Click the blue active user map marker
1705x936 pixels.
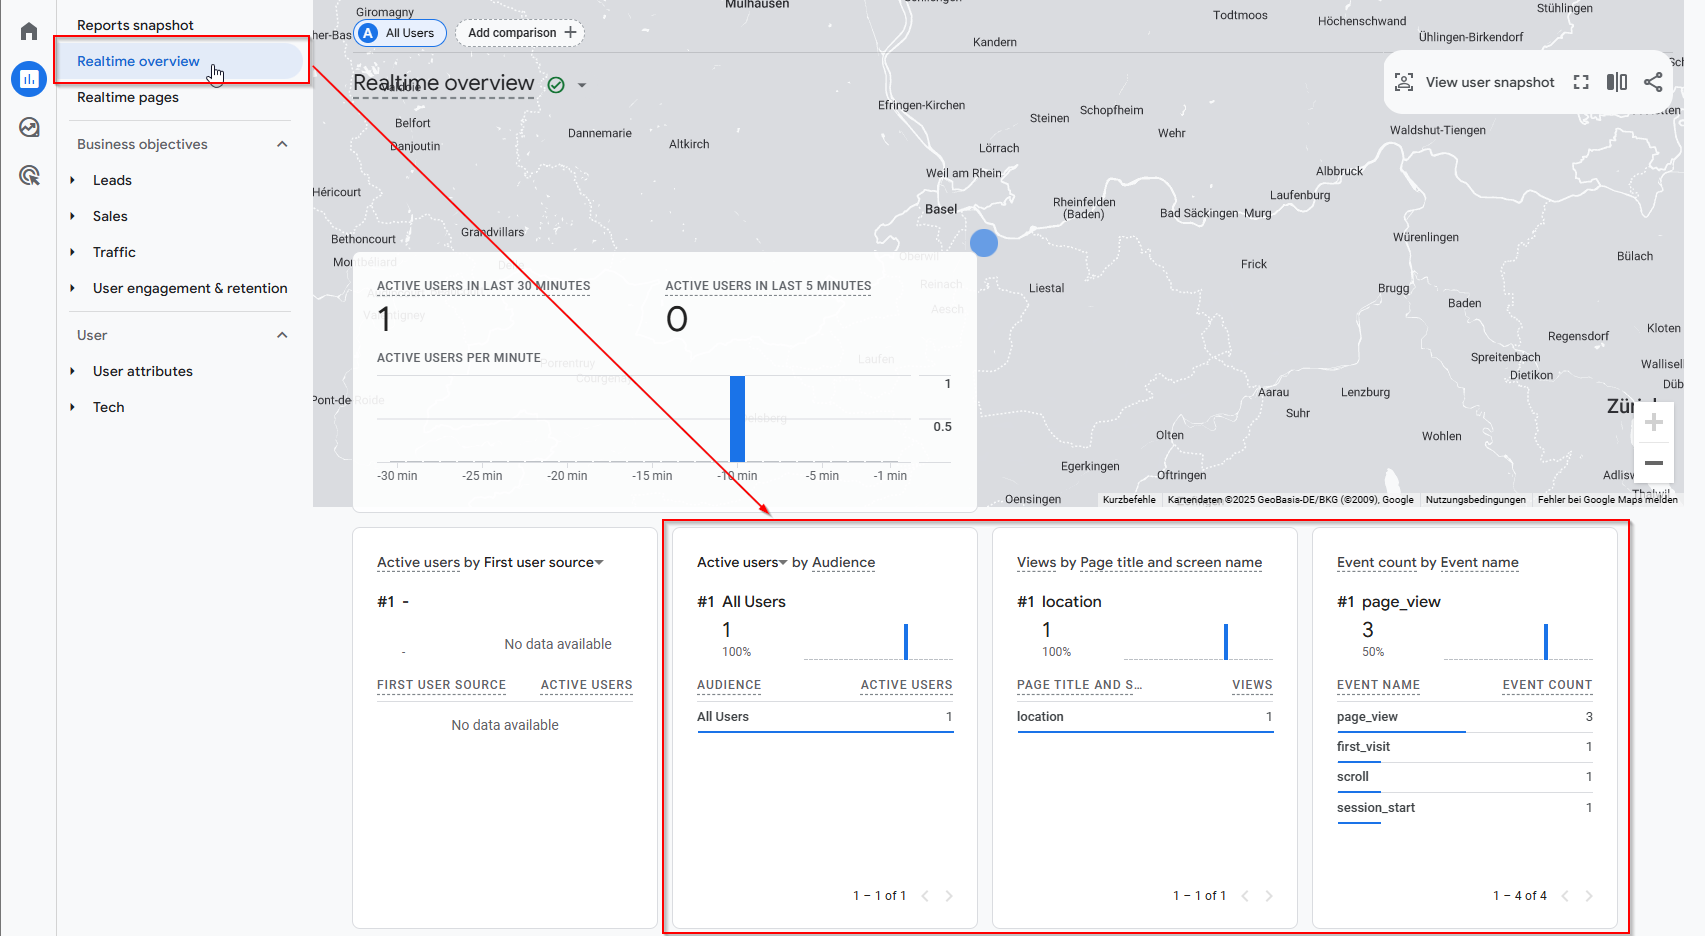(984, 242)
